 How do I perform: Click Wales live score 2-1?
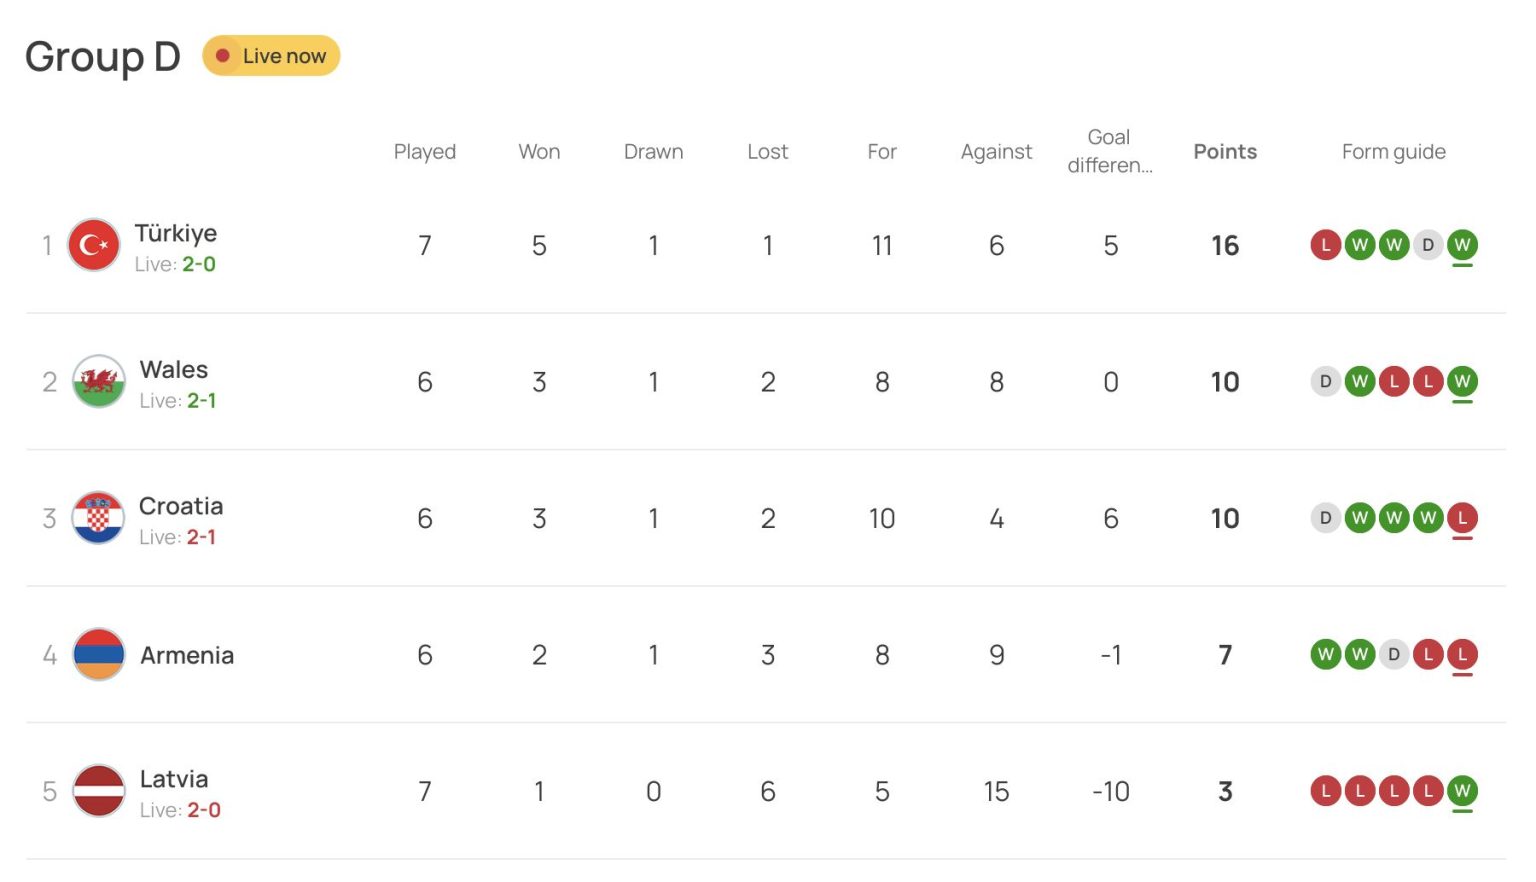click(x=201, y=401)
